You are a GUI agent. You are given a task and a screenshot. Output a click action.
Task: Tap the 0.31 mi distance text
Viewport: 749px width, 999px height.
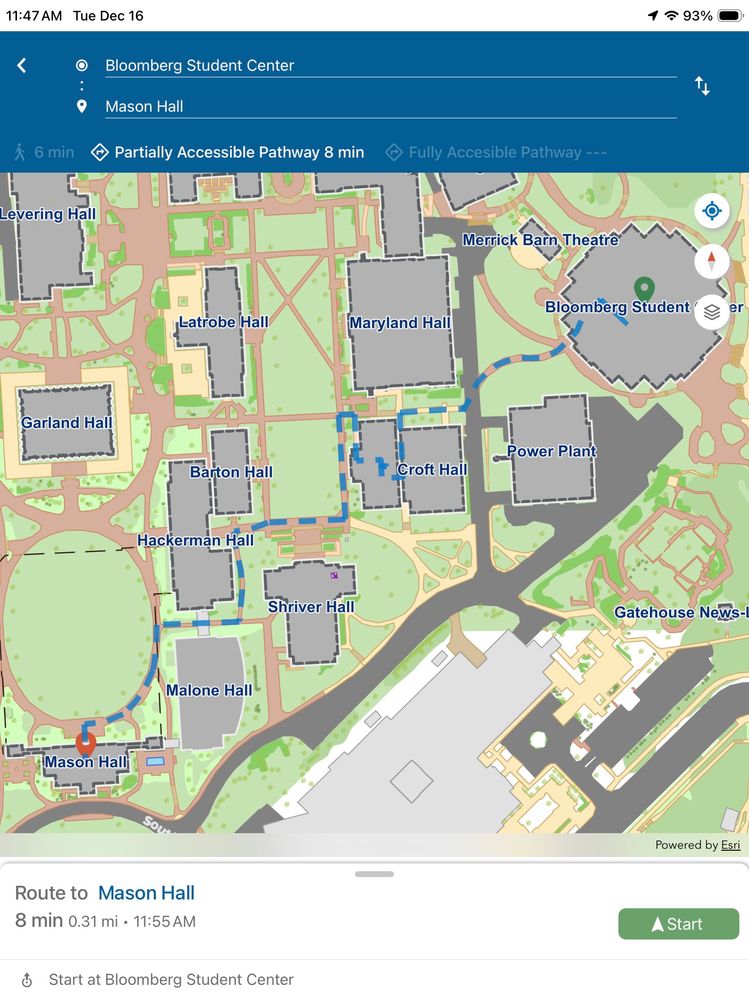[x=93, y=921]
